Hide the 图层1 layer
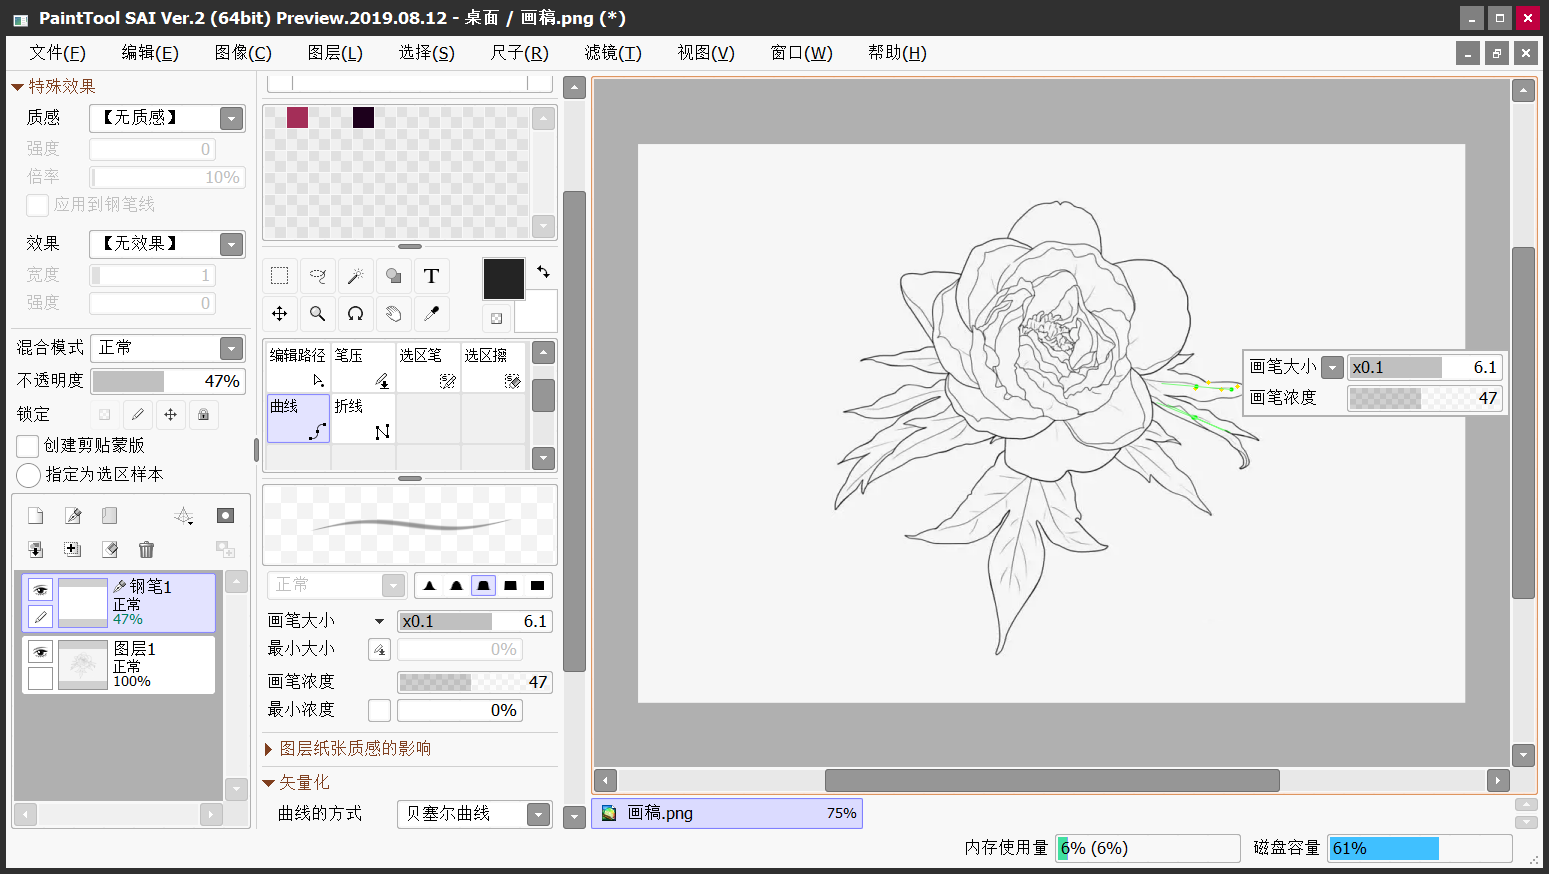 coord(40,652)
